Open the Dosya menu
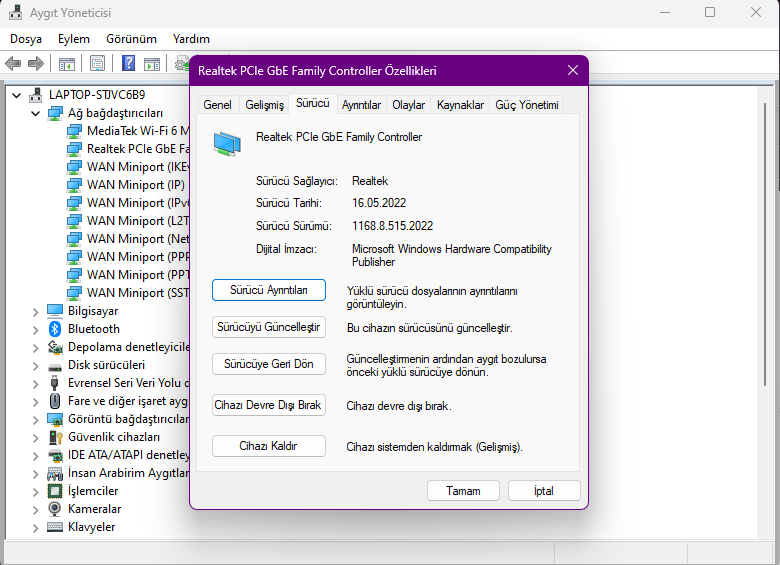 click(26, 39)
